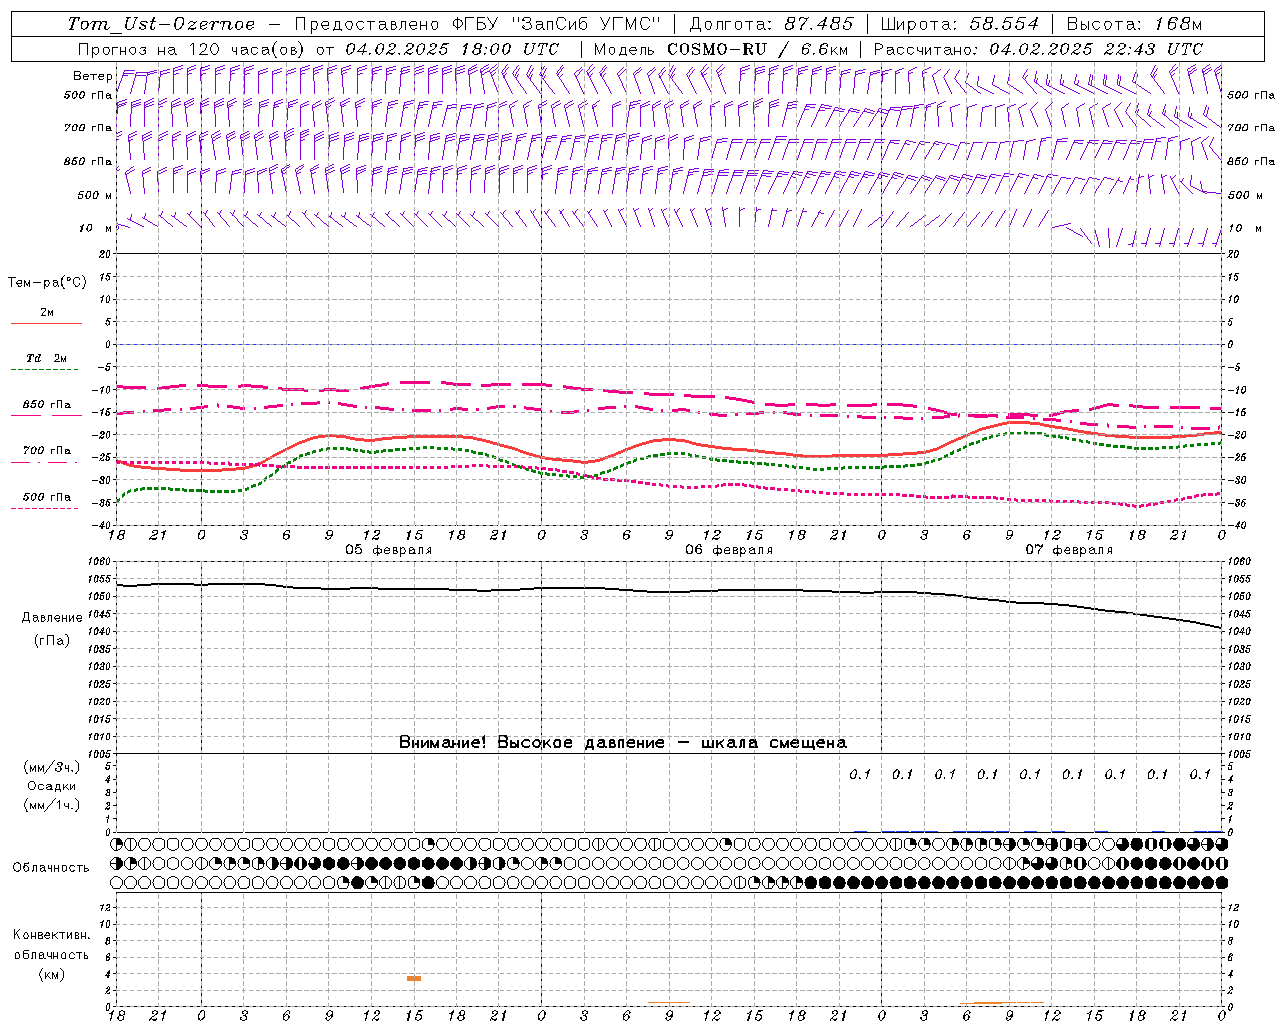Screen dimensions: 1280x1024
Task: Click the station name Tom_Ust-Ozernoe
Action: point(161,24)
